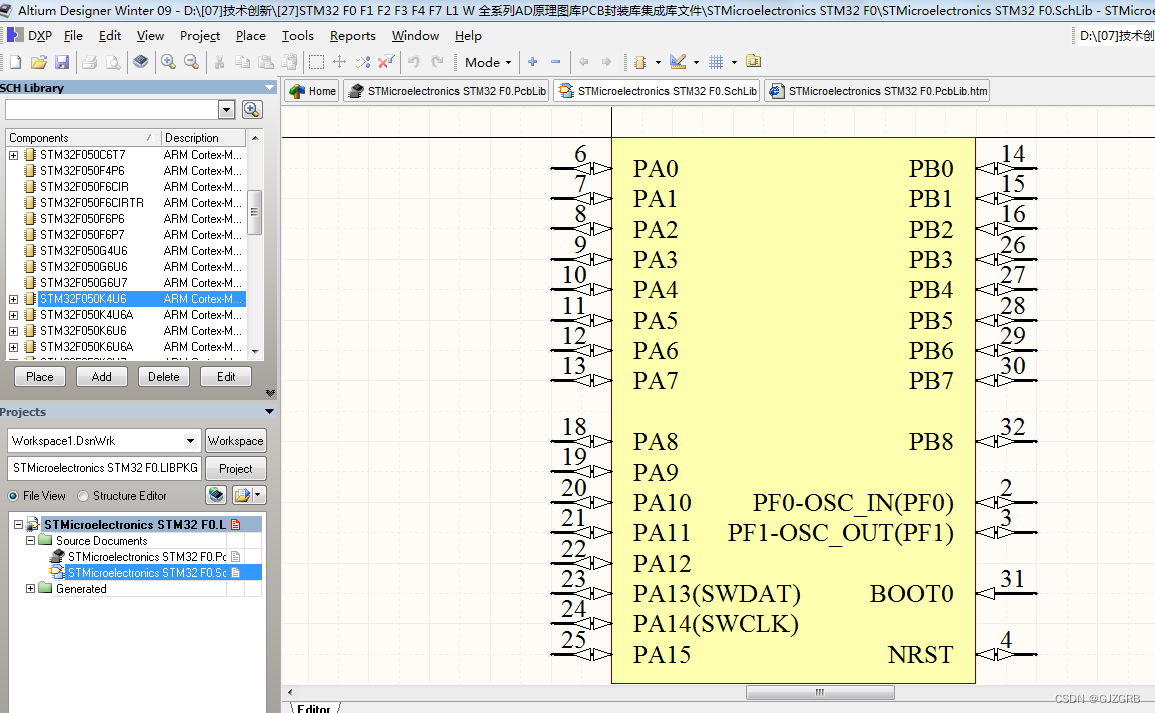Open the Workspace1.DsnWrk dropdown
The image size is (1155, 713).
pos(193,440)
